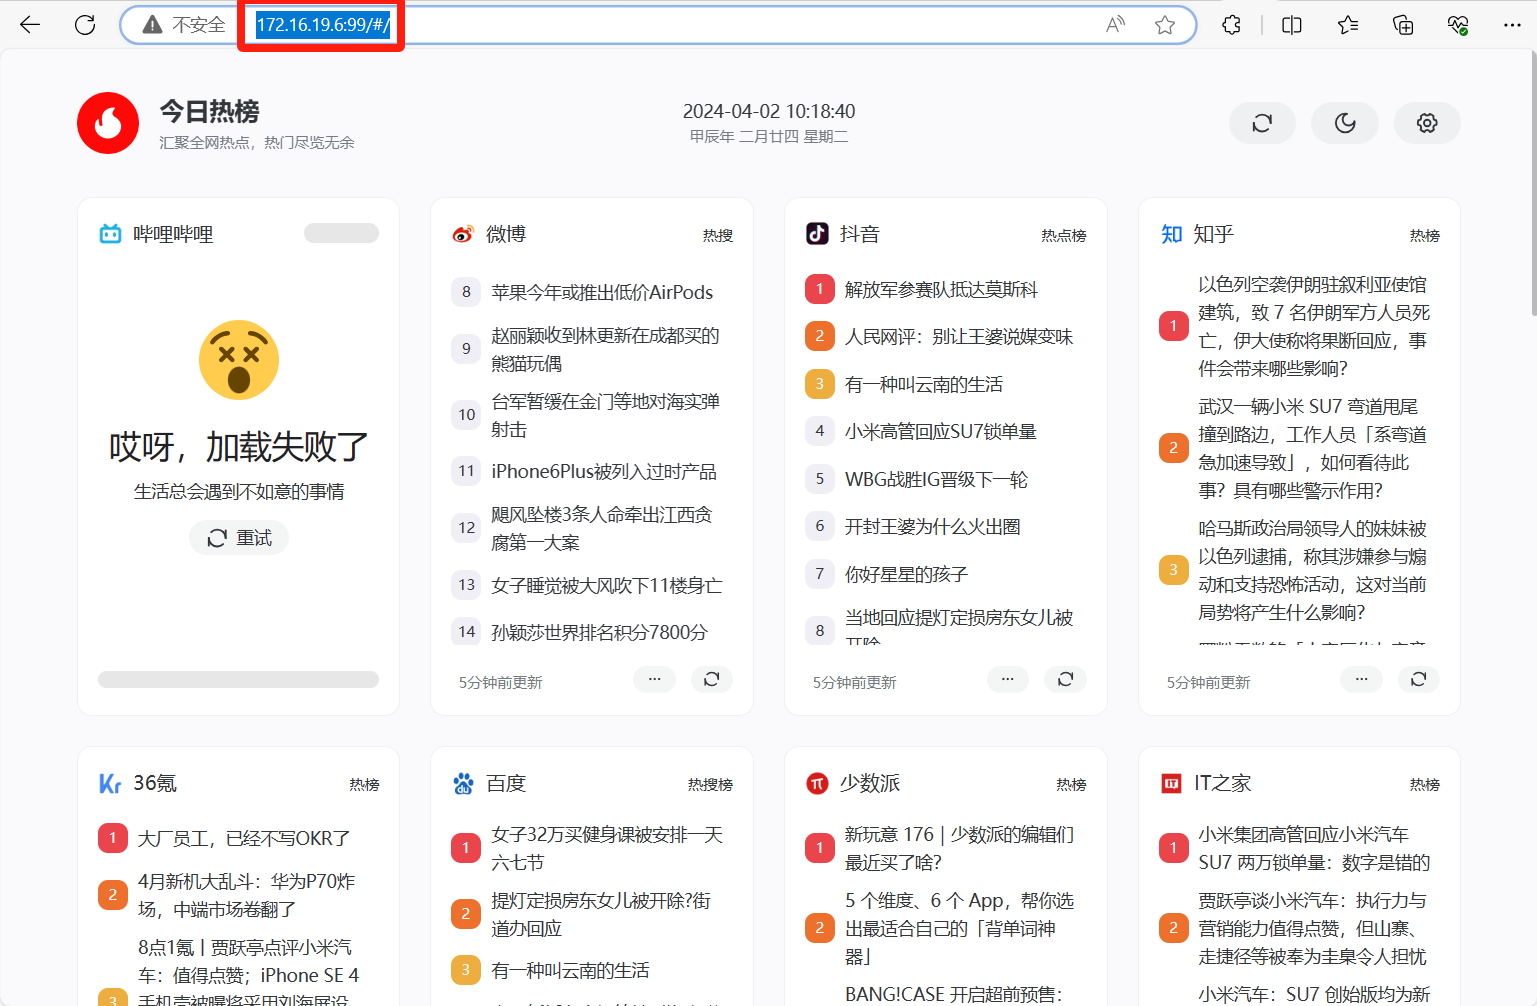Refresh the Douyin hot list card
This screenshot has height=1006, width=1537.
tap(1065, 680)
